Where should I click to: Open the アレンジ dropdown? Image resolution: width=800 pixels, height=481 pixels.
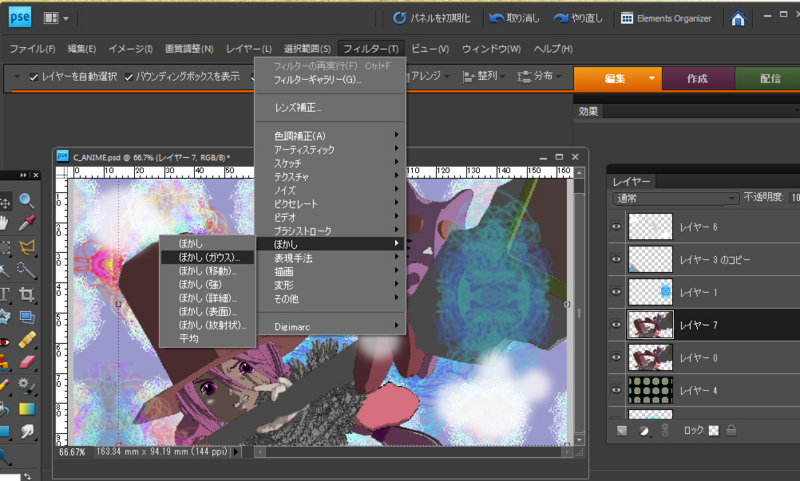(429, 76)
